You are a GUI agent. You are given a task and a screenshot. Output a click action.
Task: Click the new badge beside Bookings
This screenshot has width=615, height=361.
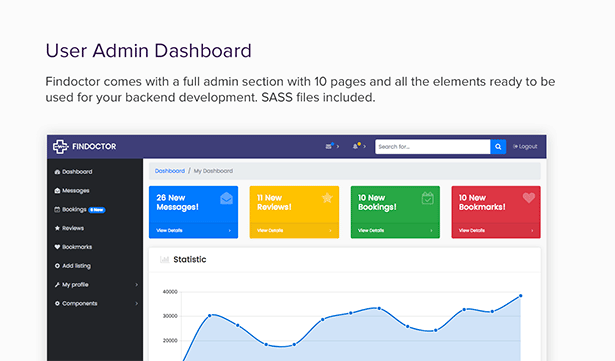coord(97,210)
